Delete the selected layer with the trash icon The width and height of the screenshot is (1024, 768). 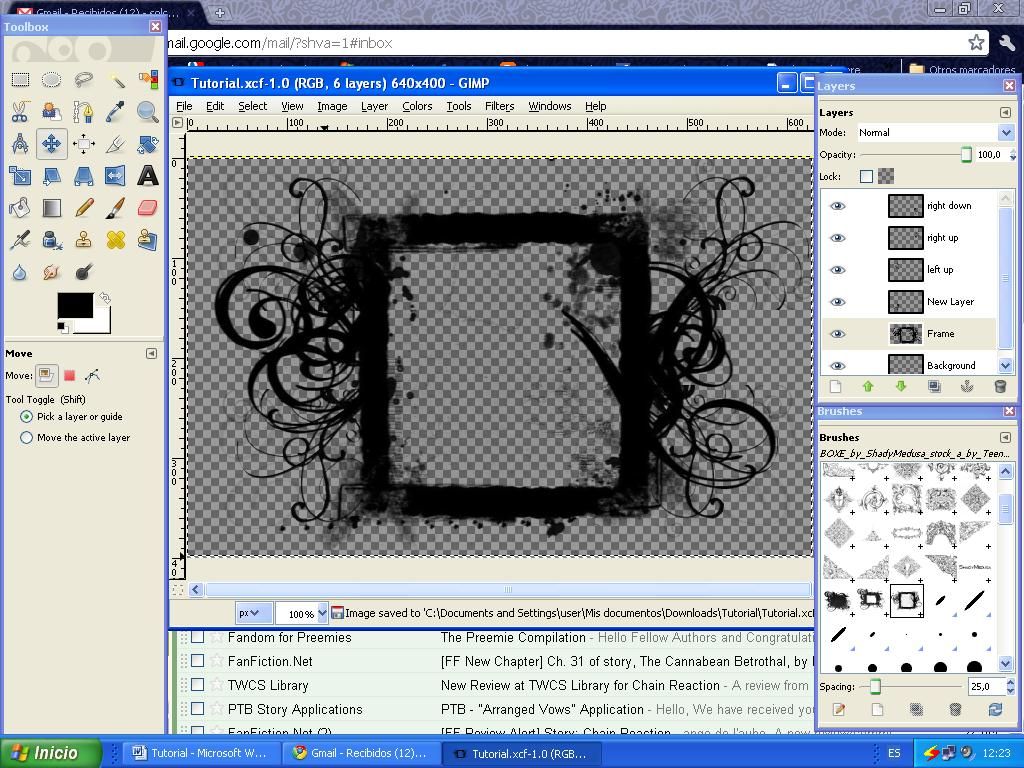(x=999, y=386)
